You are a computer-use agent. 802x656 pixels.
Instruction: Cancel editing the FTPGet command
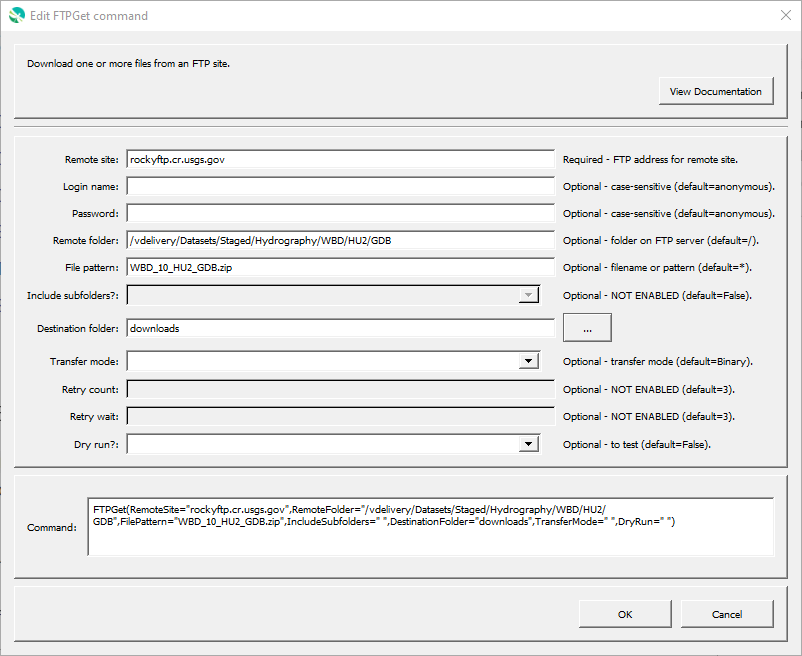pyautogui.click(x=727, y=614)
